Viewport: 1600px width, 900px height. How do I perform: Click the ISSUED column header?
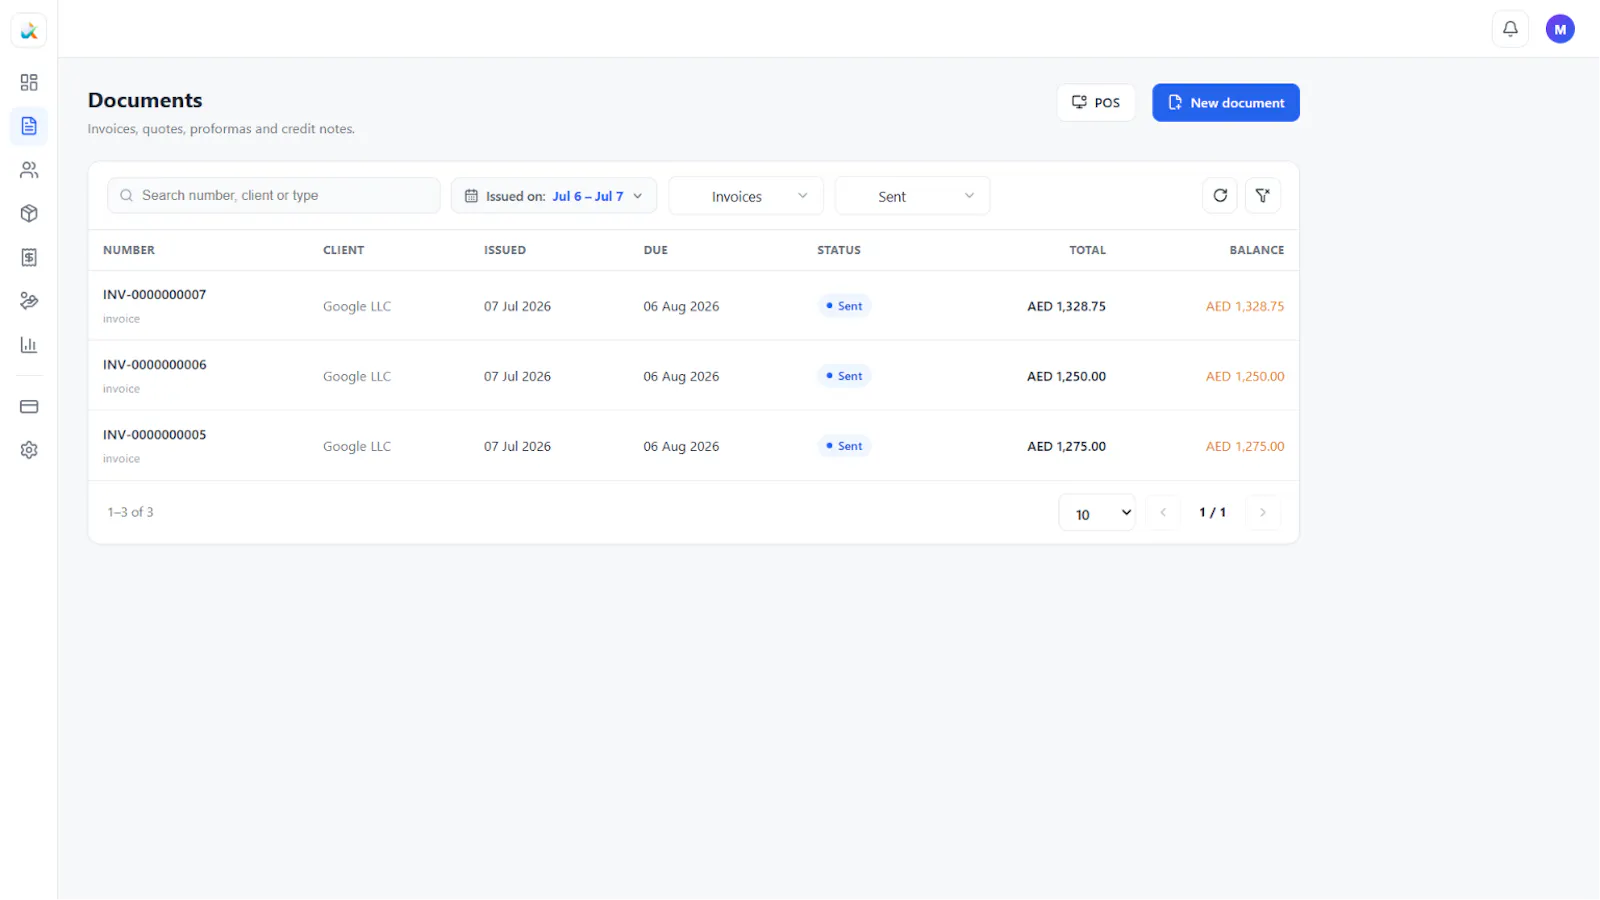point(505,250)
